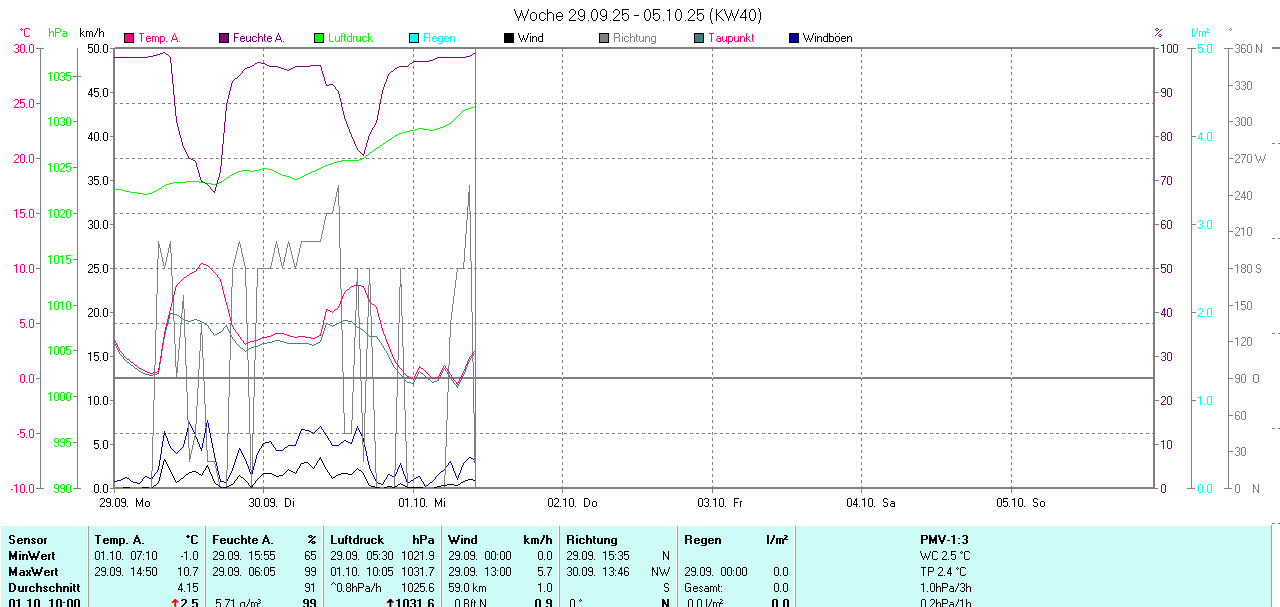The height and width of the screenshot is (607, 1280).
Task: Click the 05.10. So date label
Action: click(x=1021, y=503)
